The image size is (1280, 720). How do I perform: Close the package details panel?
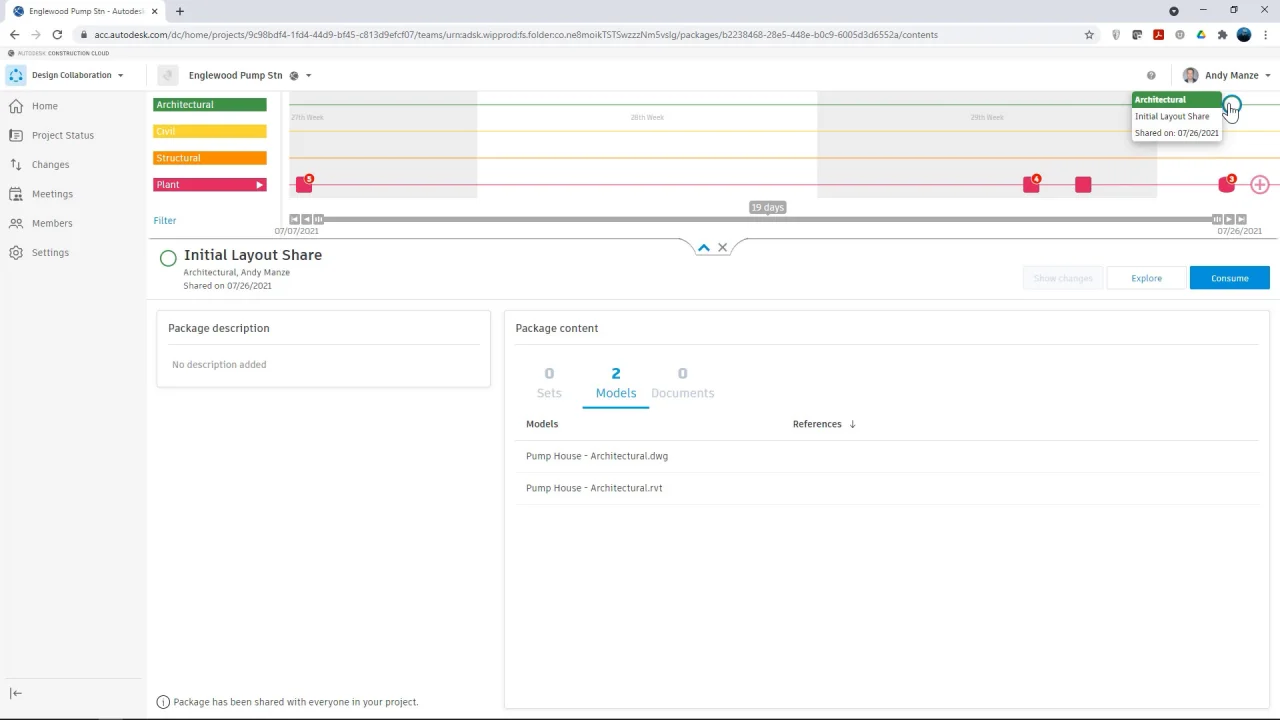(722, 248)
